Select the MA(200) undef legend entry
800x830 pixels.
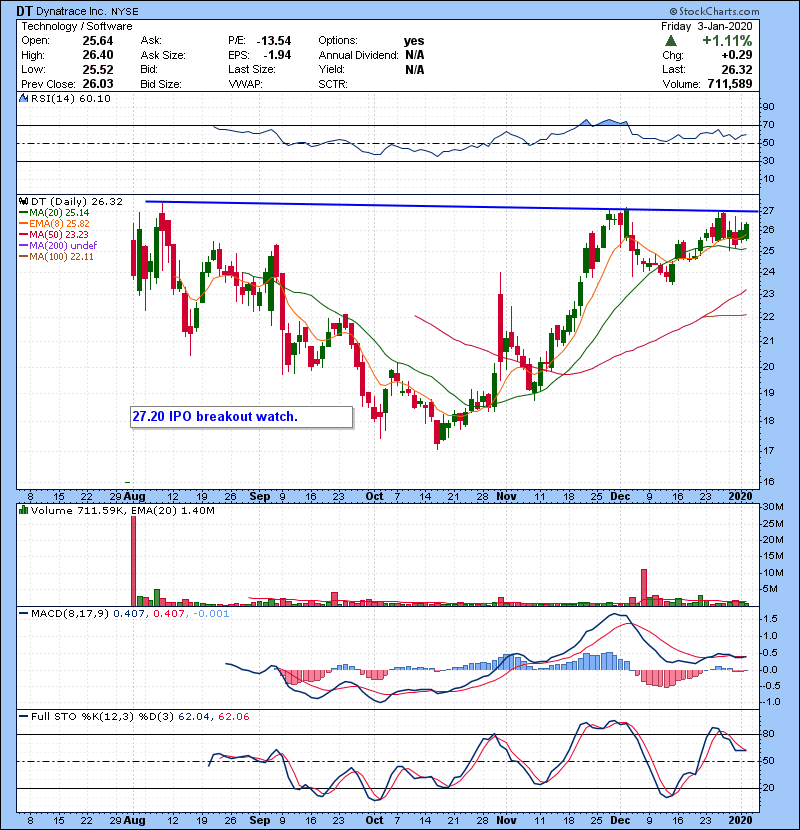point(58,246)
